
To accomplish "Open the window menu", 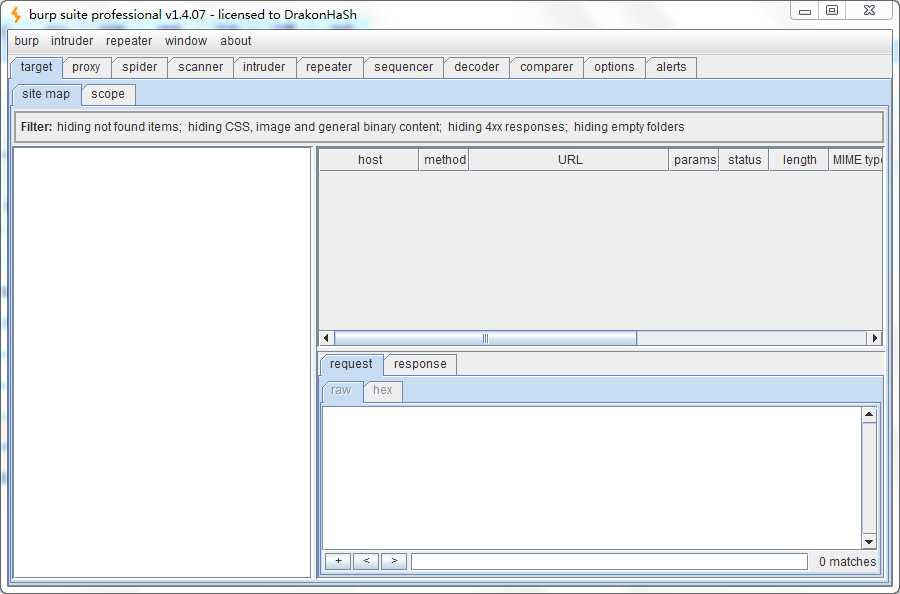I will coord(185,41).
